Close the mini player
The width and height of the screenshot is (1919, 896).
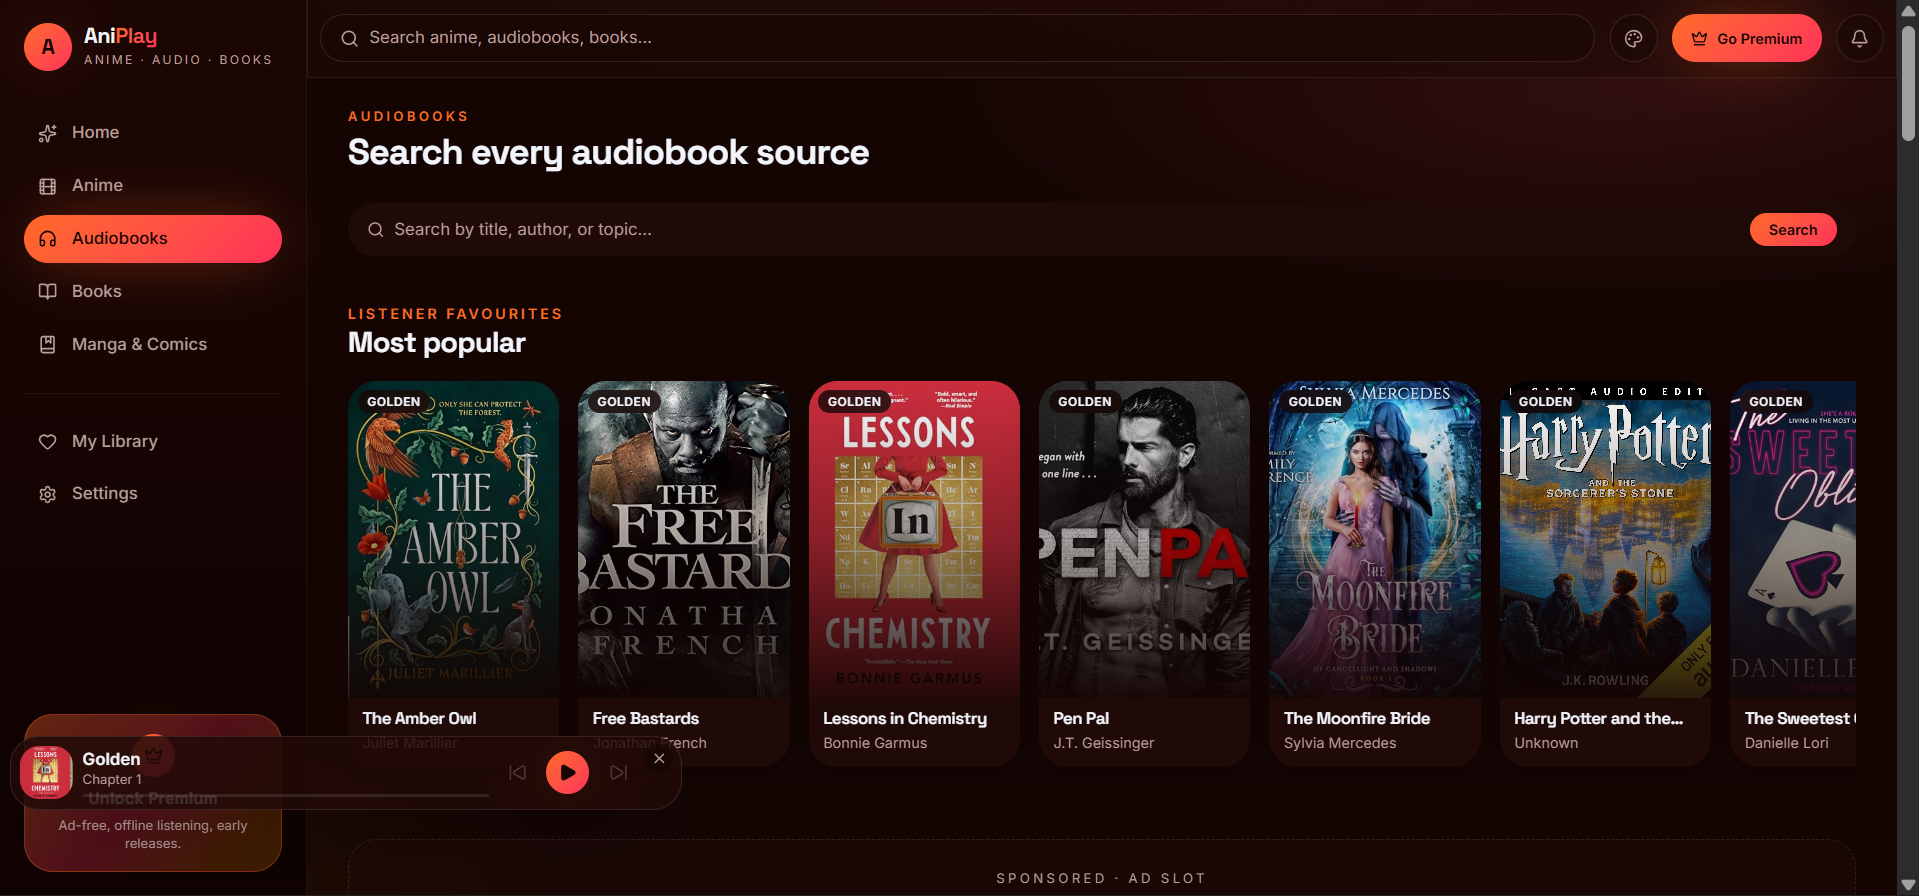pyautogui.click(x=659, y=759)
